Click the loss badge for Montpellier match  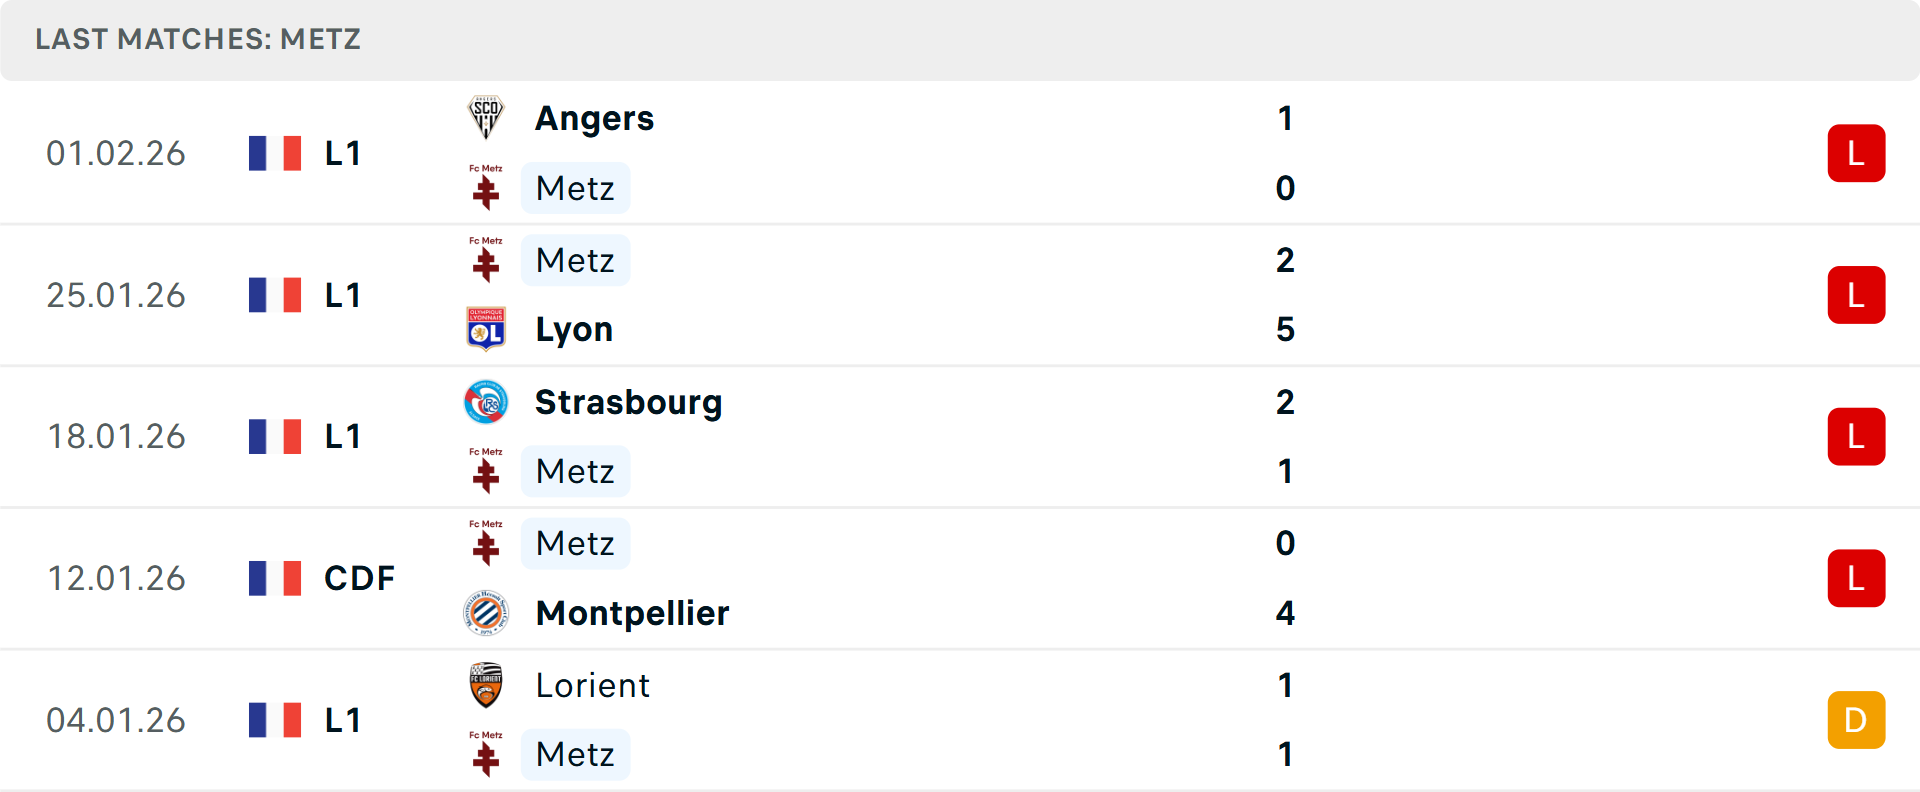(1856, 578)
